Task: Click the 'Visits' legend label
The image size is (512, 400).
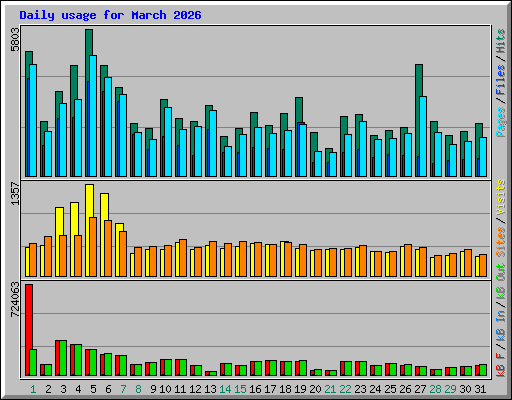Action: pyautogui.click(x=501, y=198)
